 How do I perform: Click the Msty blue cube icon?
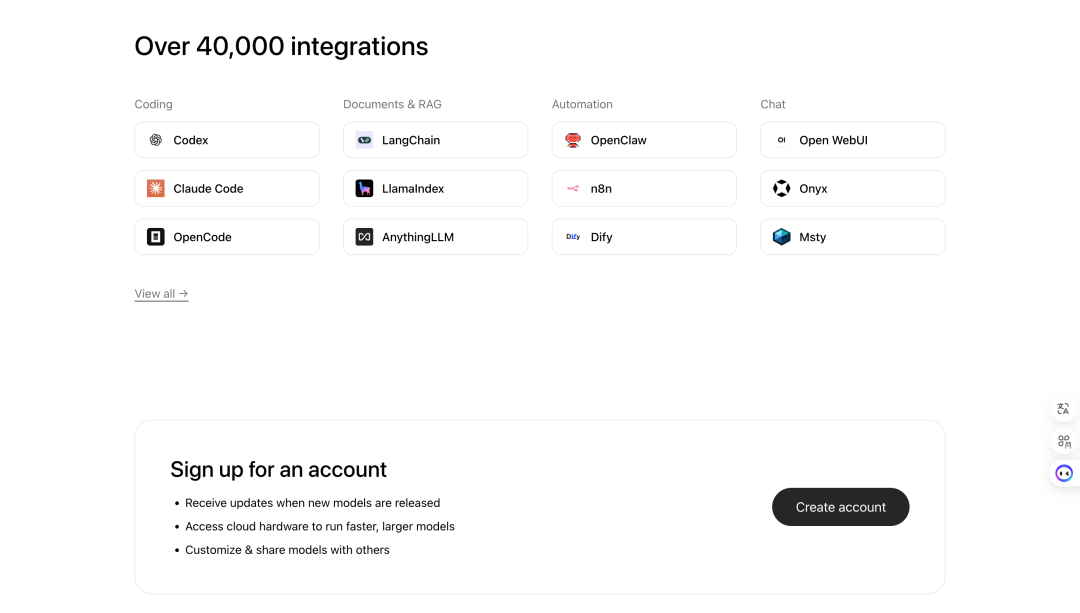(782, 237)
